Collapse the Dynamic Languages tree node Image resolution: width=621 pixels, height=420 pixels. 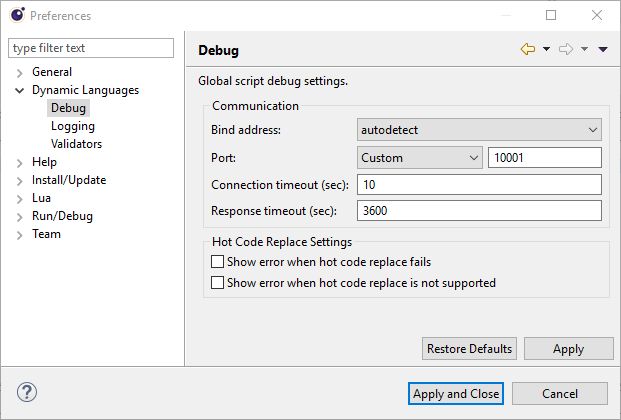click(x=19, y=90)
